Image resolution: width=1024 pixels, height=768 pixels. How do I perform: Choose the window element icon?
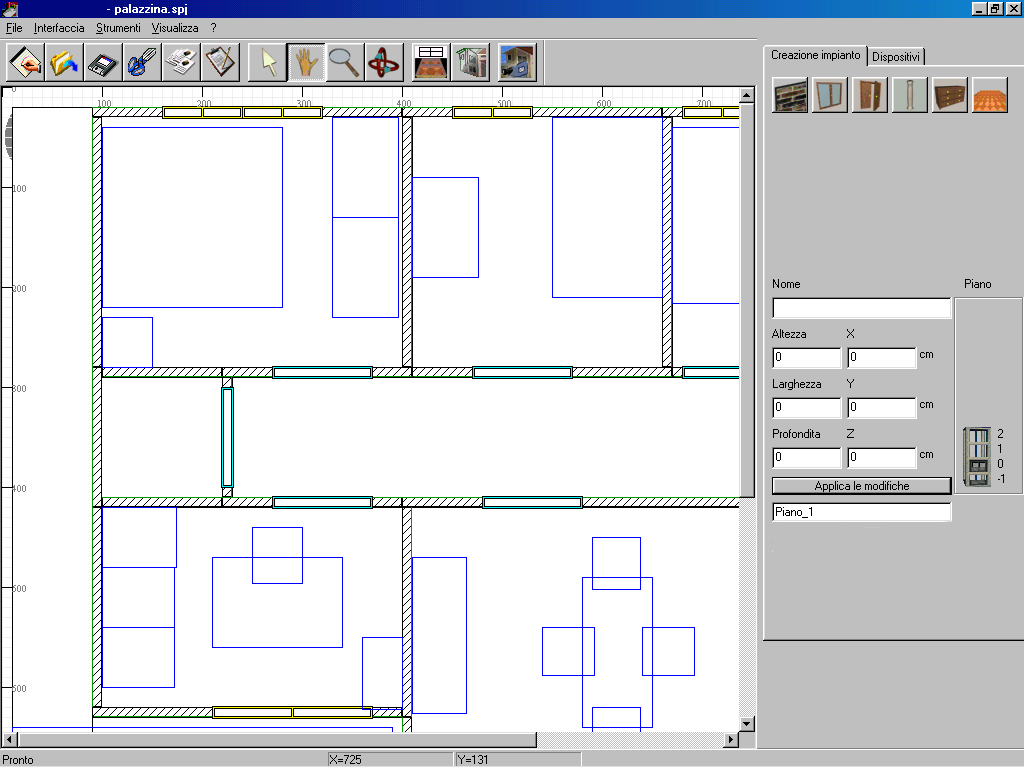[x=830, y=95]
